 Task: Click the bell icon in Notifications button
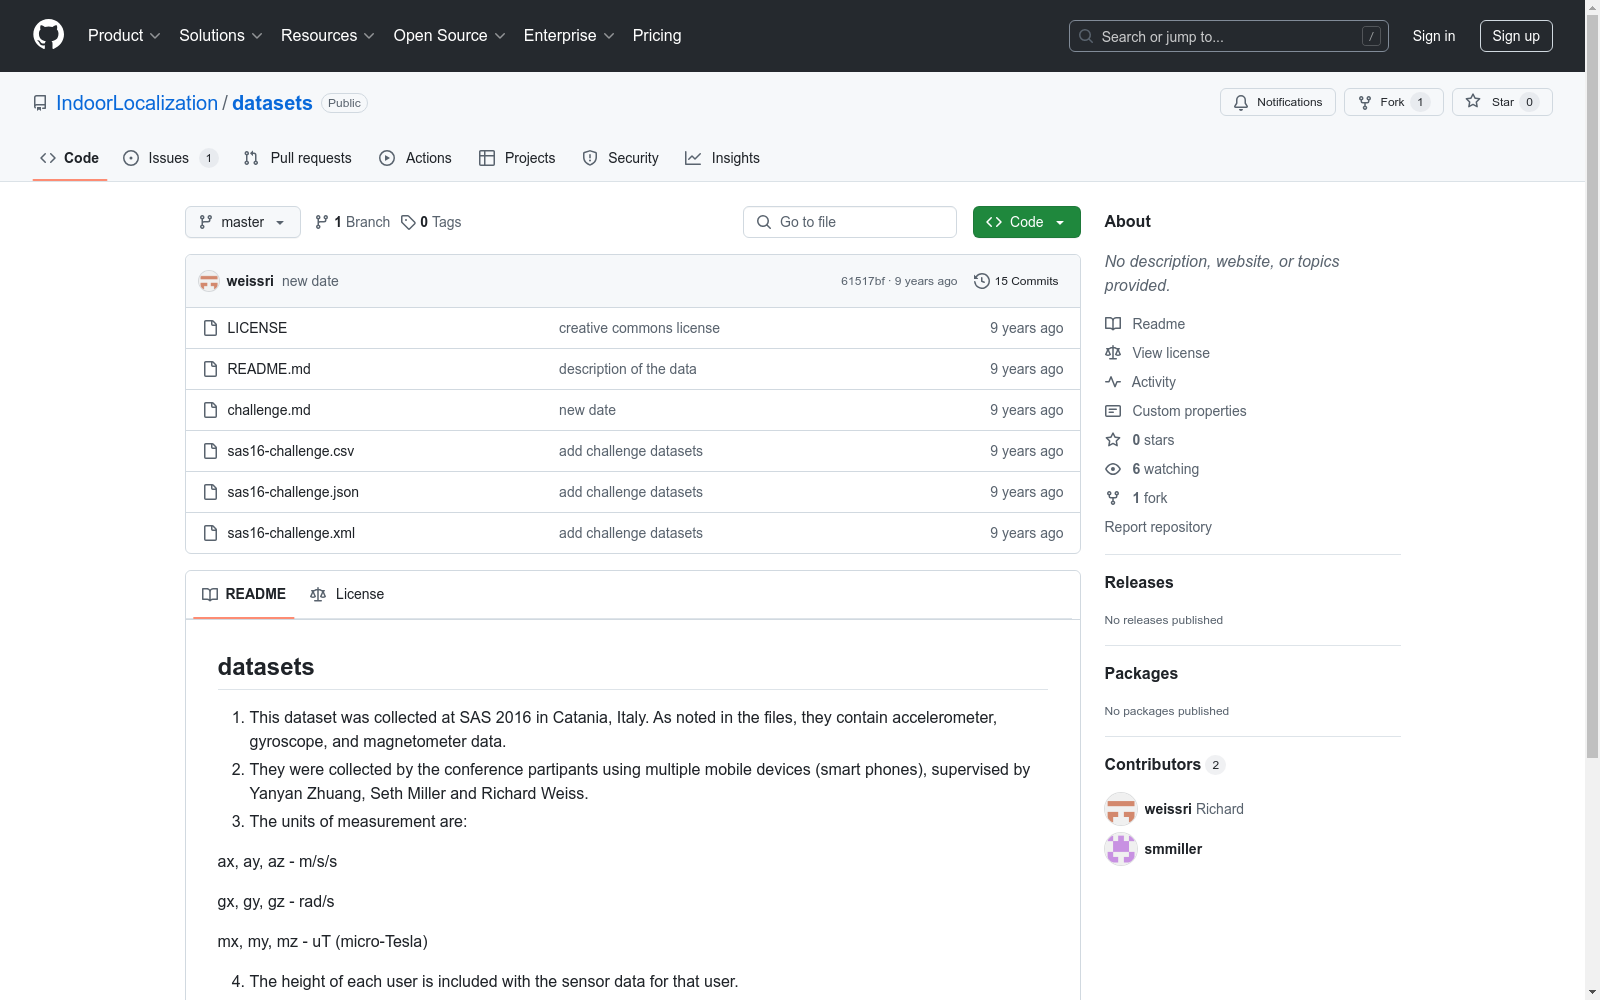(x=1241, y=102)
